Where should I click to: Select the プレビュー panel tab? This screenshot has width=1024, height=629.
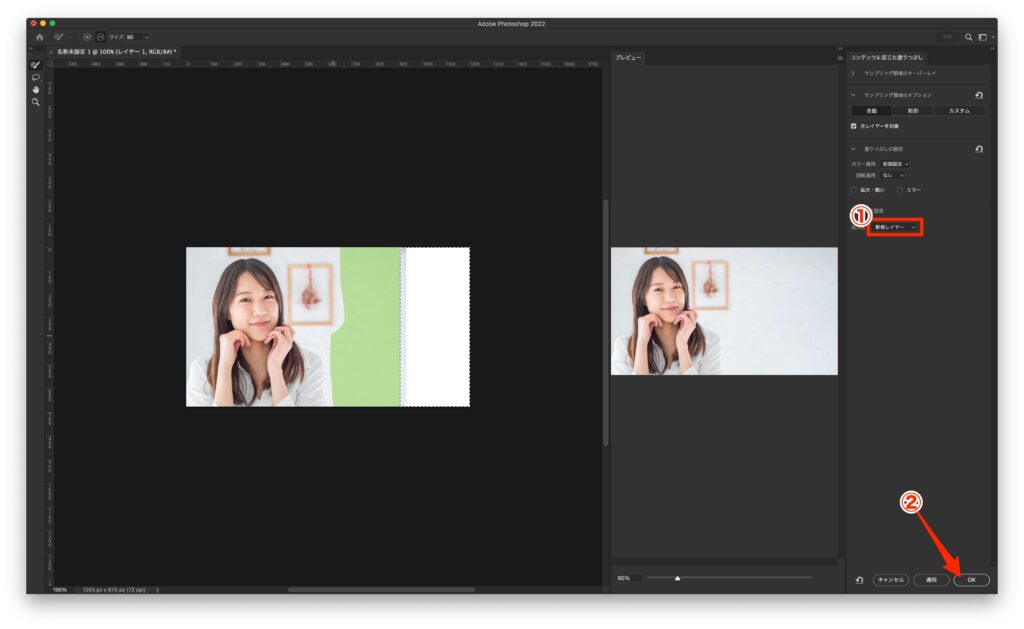(628, 57)
